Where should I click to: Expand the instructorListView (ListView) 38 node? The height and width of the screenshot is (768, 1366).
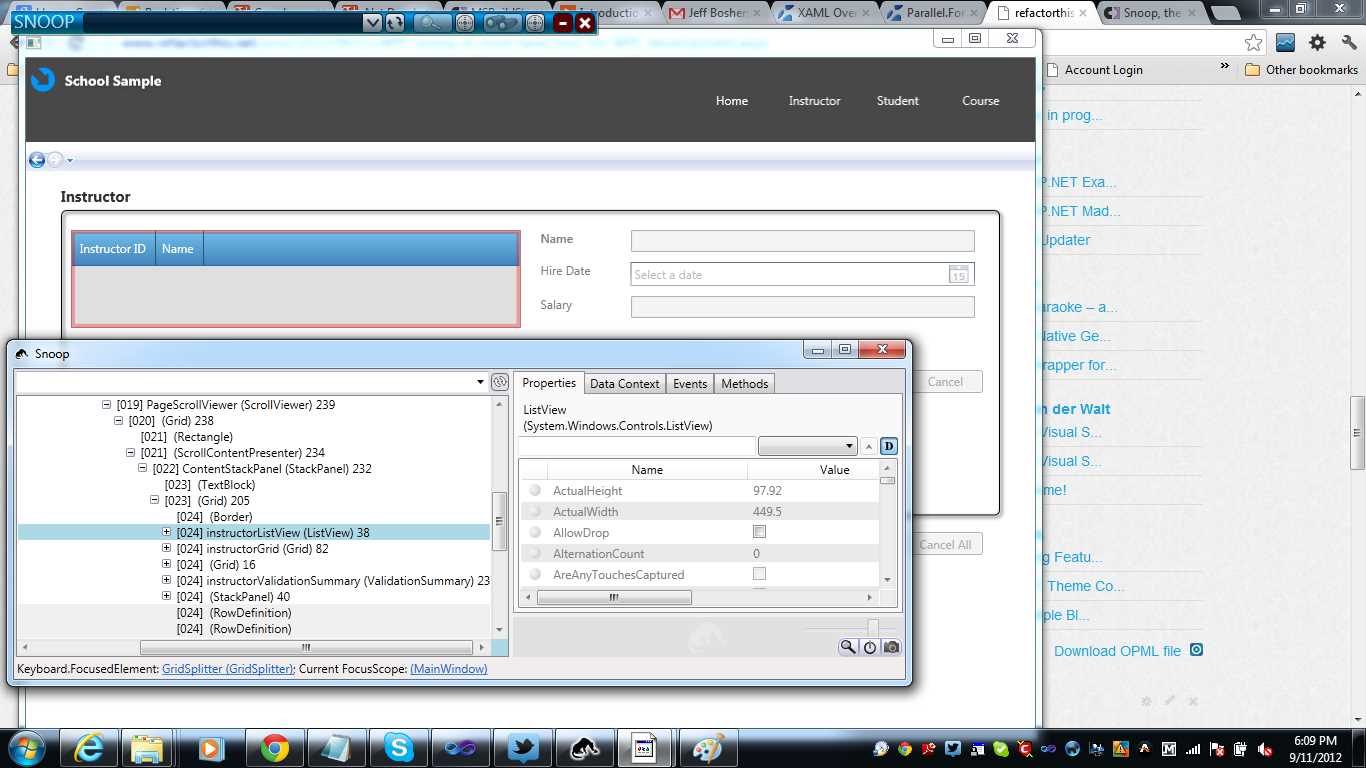coord(167,532)
